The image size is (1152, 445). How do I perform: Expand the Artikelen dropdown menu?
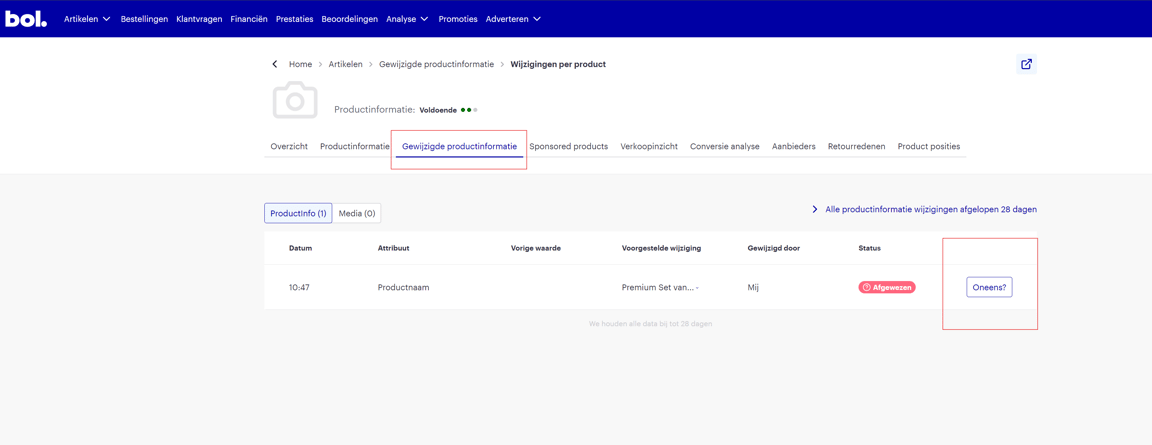[87, 19]
